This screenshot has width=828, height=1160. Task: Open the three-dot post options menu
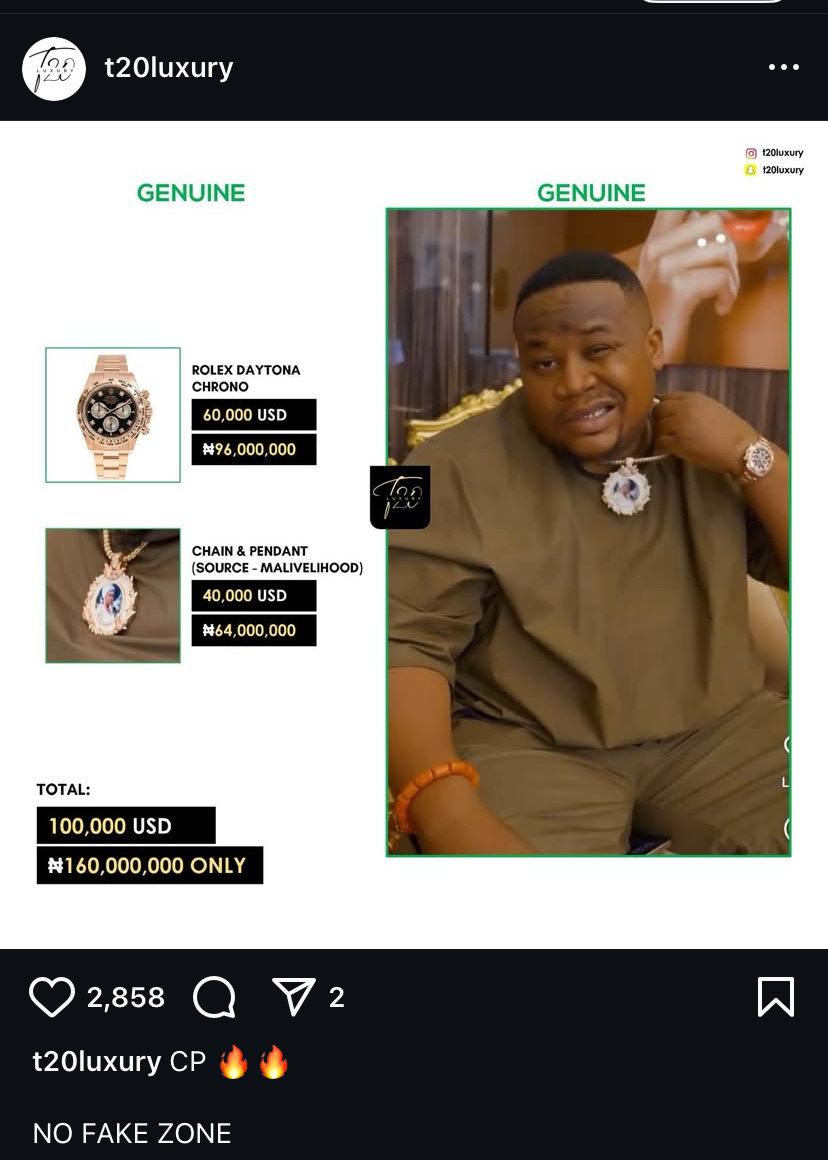pos(784,67)
